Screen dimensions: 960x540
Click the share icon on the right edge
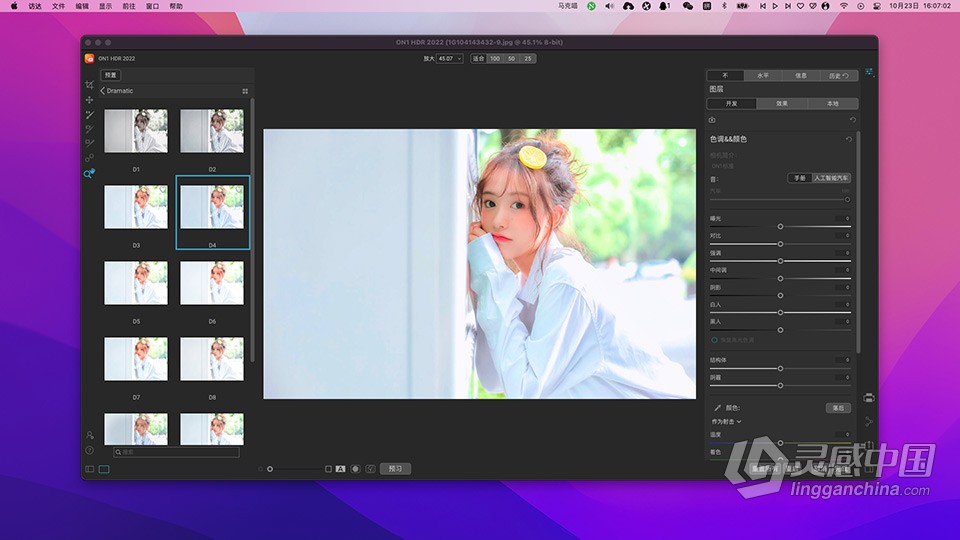click(869, 421)
